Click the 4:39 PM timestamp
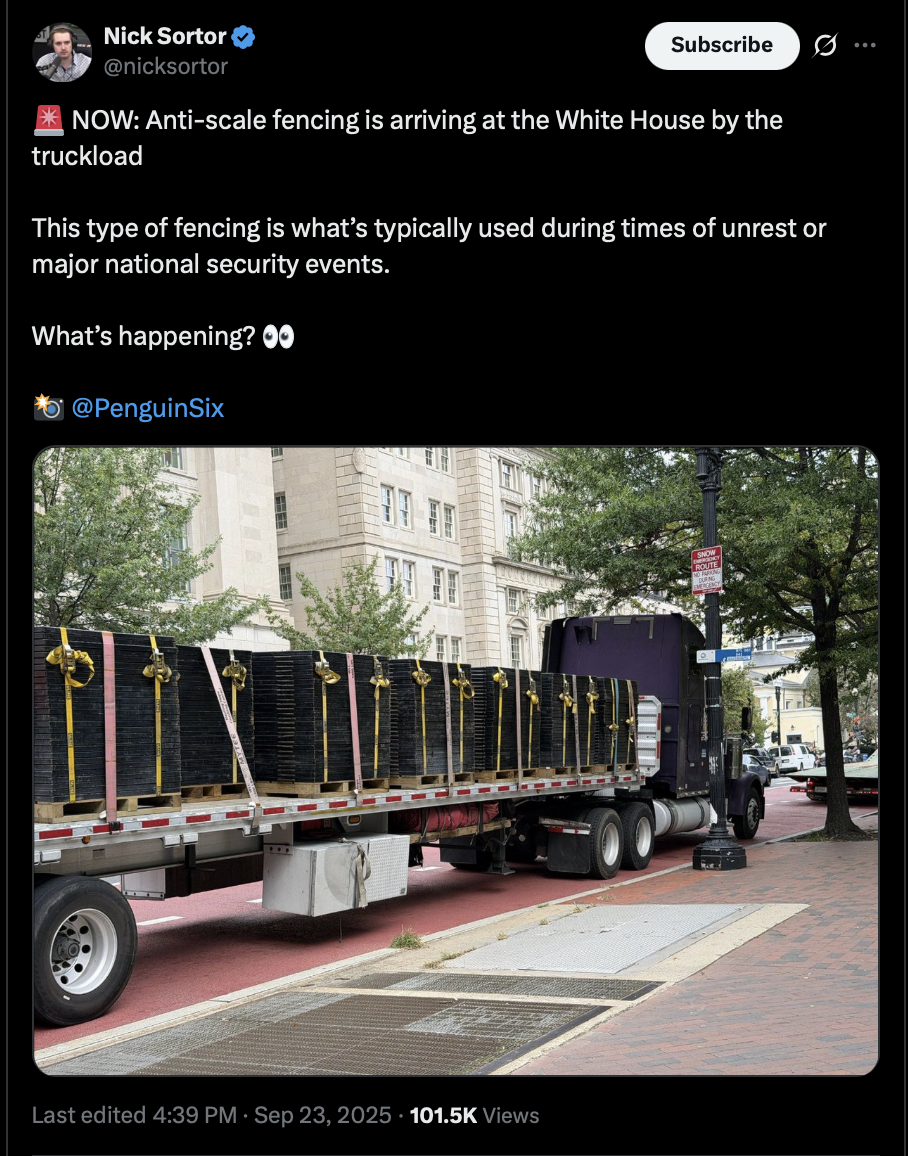The image size is (908, 1156). [x=195, y=1115]
